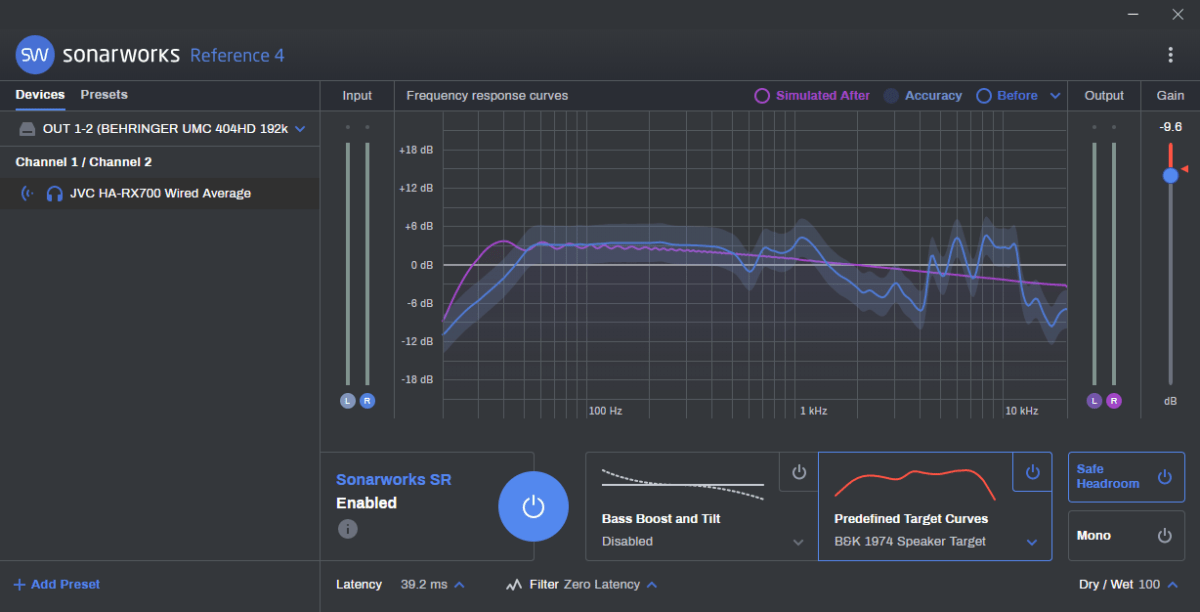Close the Reference 4 window
1200x612 pixels.
click(x=1177, y=14)
